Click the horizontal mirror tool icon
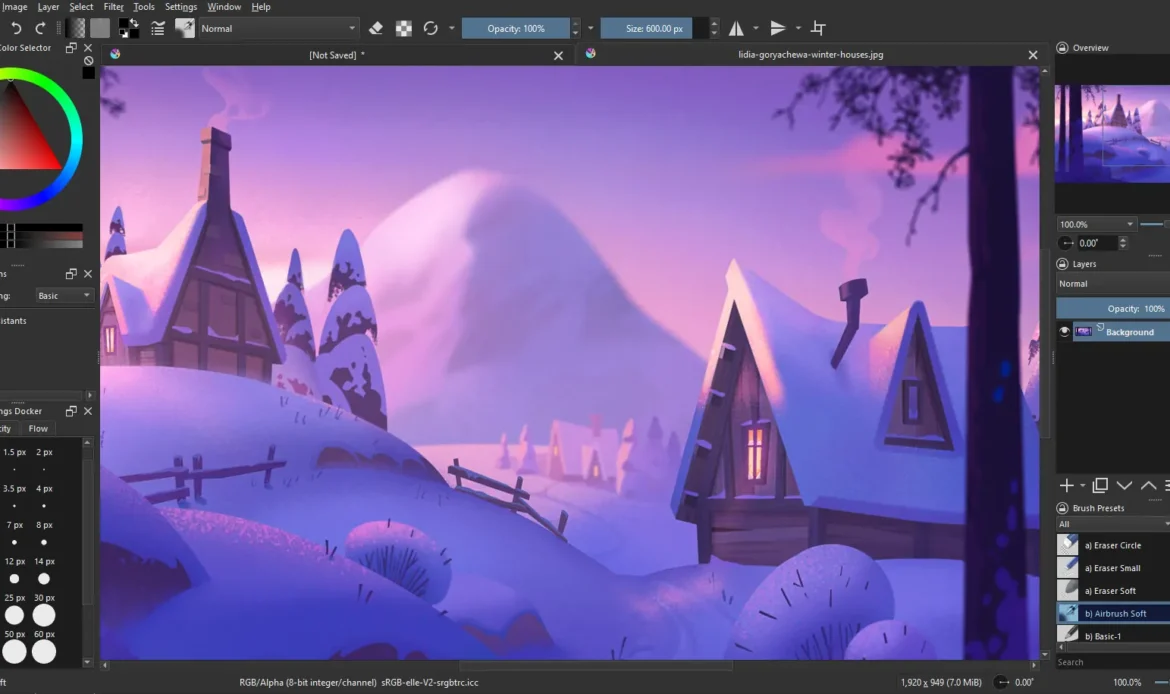The height and width of the screenshot is (694, 1170). (736, 29)
